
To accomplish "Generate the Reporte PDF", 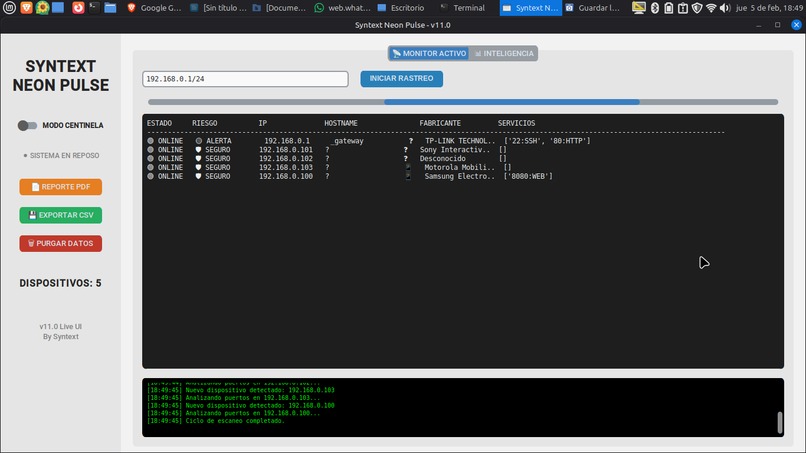I will 61,187.
